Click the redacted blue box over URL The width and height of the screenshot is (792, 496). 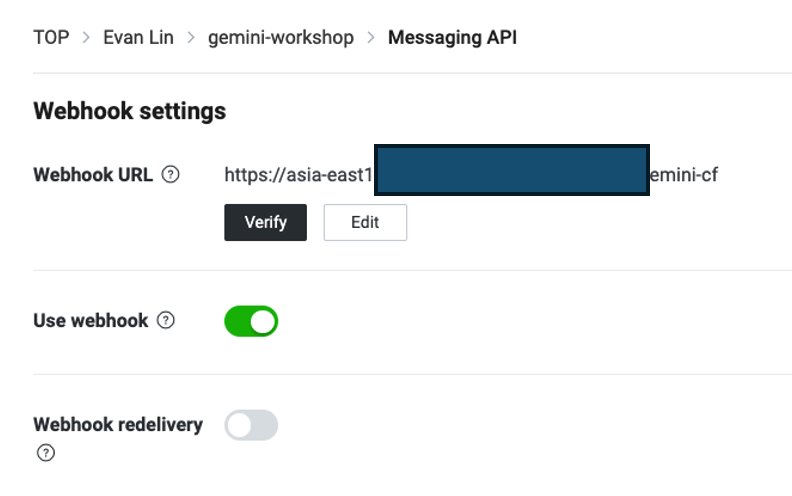[512, 170]
